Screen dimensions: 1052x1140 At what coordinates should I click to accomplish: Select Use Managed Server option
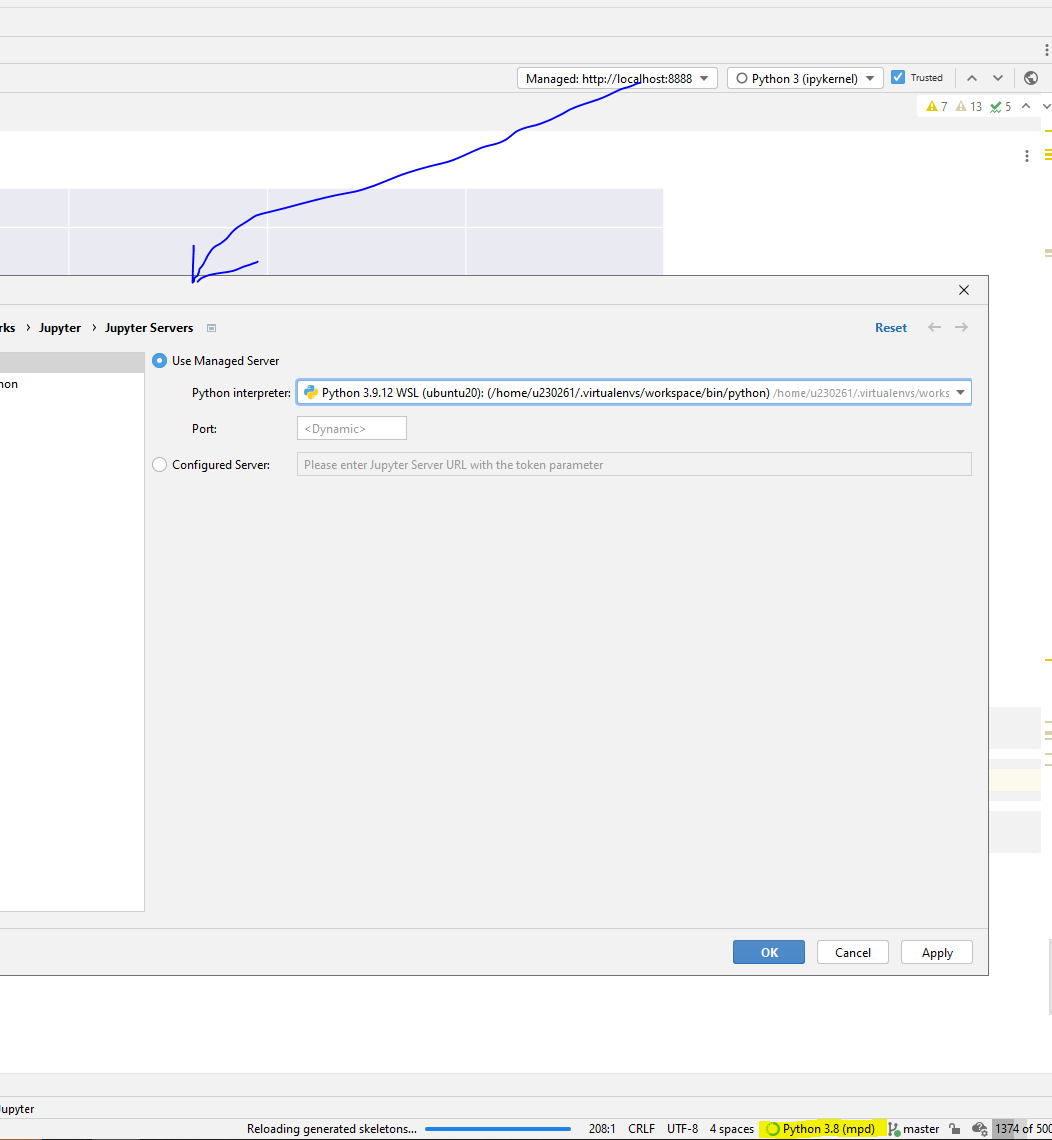[159, 361]
